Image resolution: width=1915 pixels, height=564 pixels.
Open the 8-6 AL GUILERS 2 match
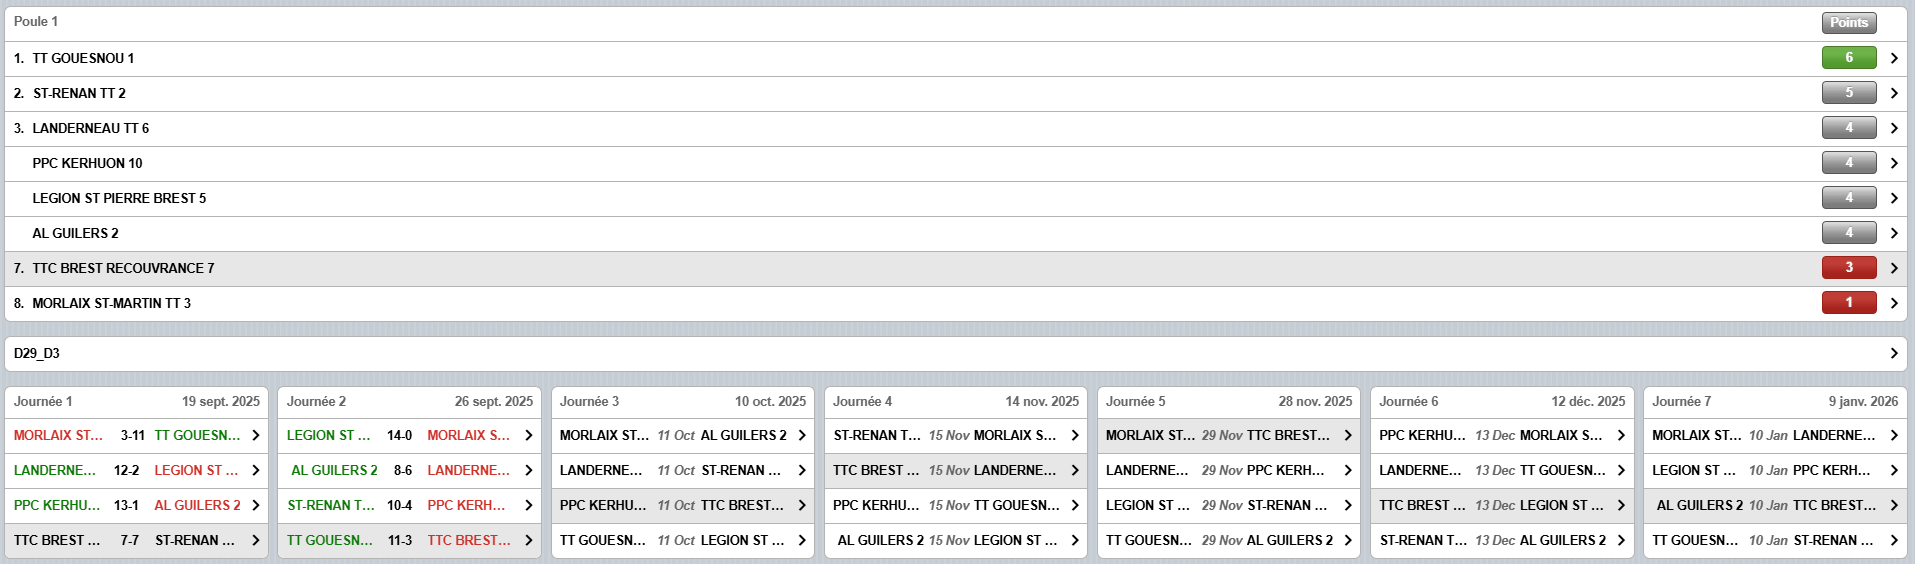point(529,470)
